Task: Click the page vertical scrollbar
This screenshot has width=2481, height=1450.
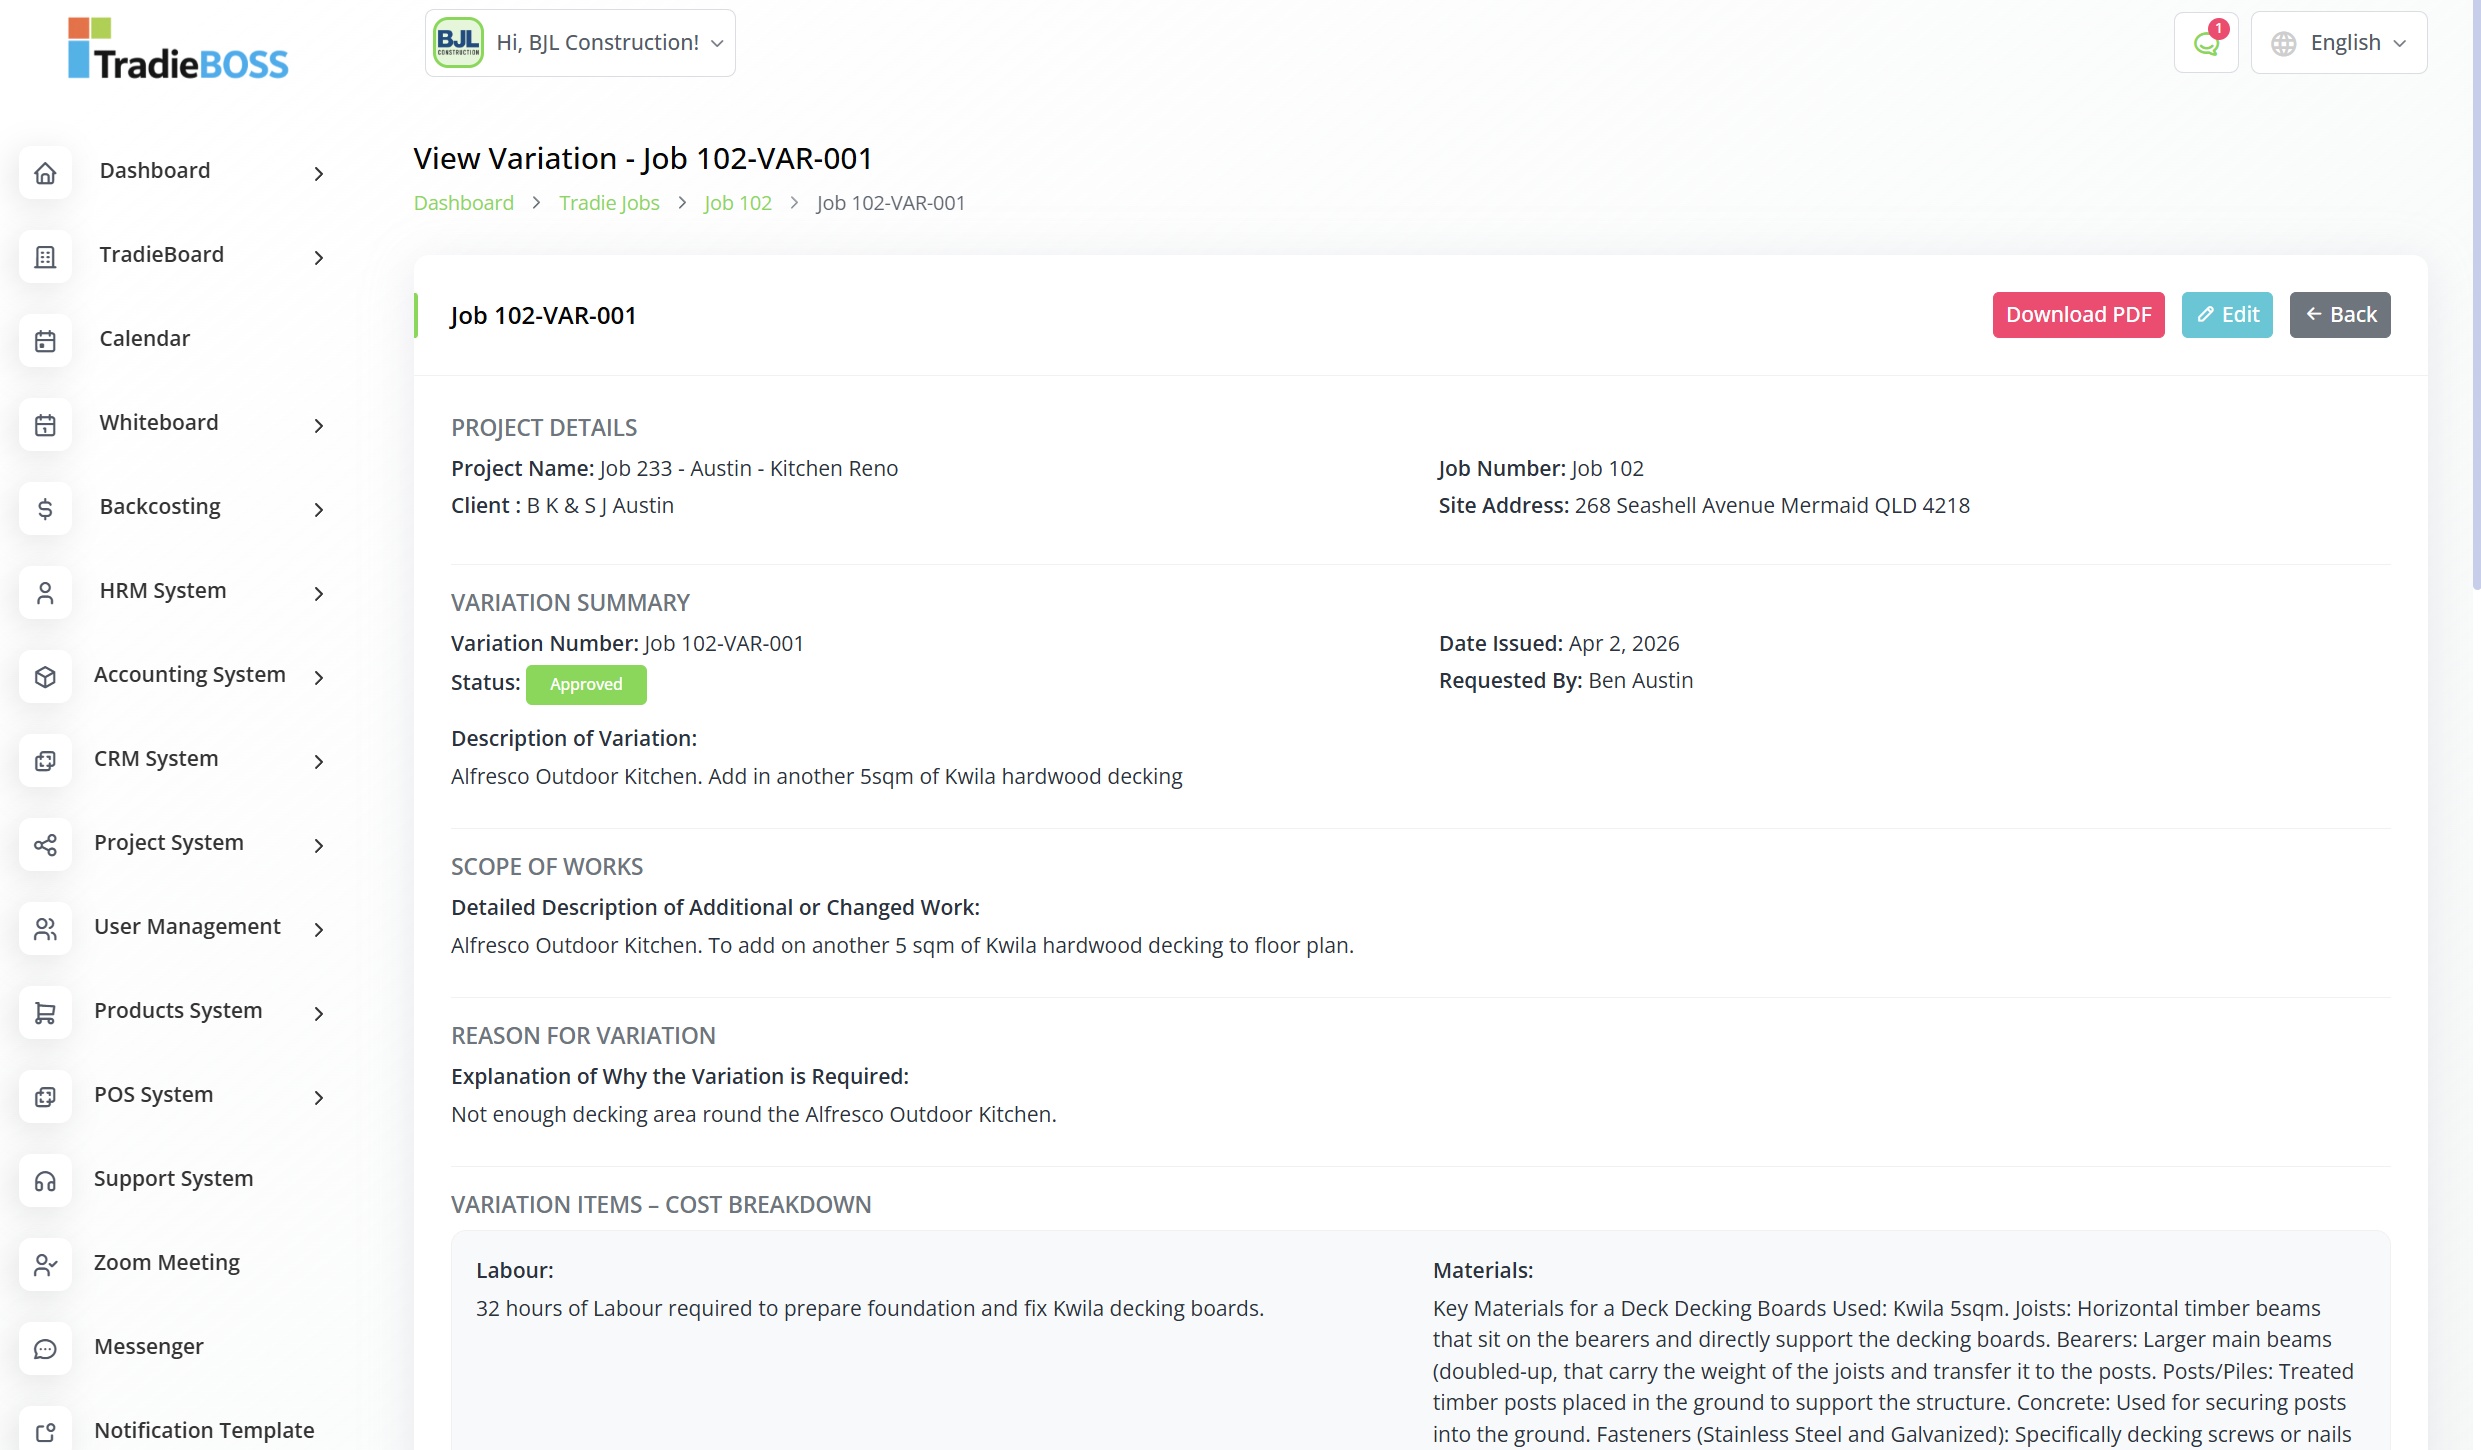Action: tap(2475, 300)
